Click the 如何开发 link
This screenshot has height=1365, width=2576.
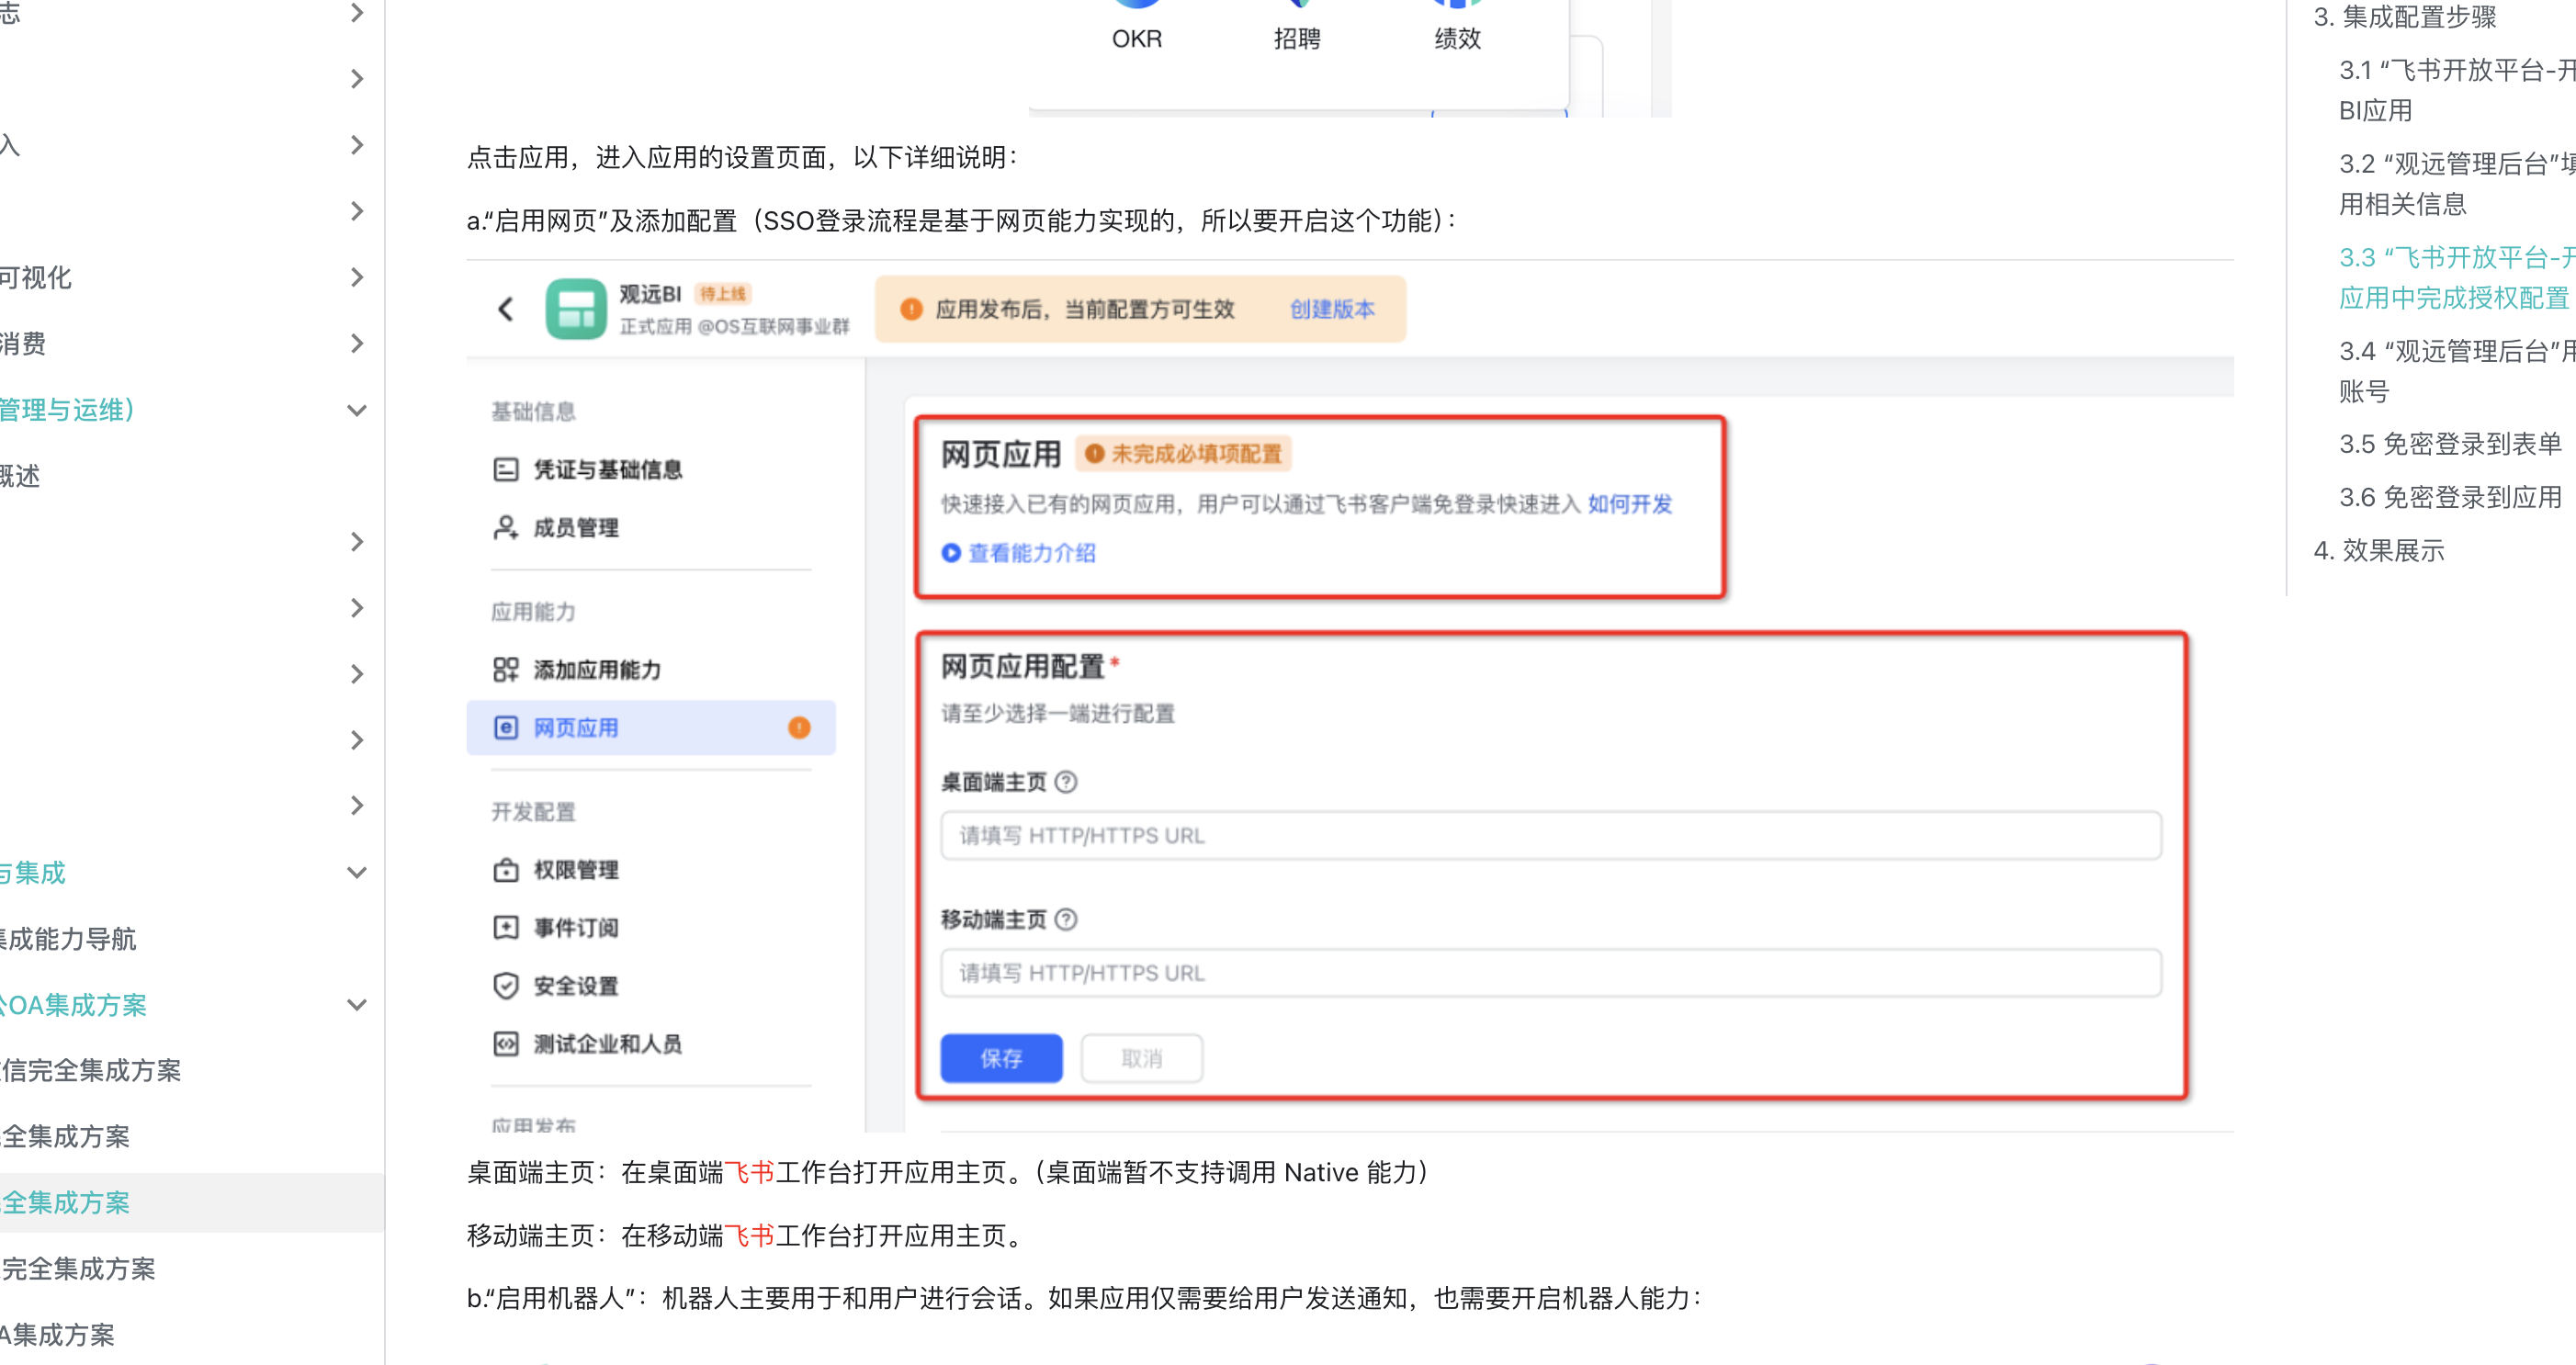point(1630,504)
